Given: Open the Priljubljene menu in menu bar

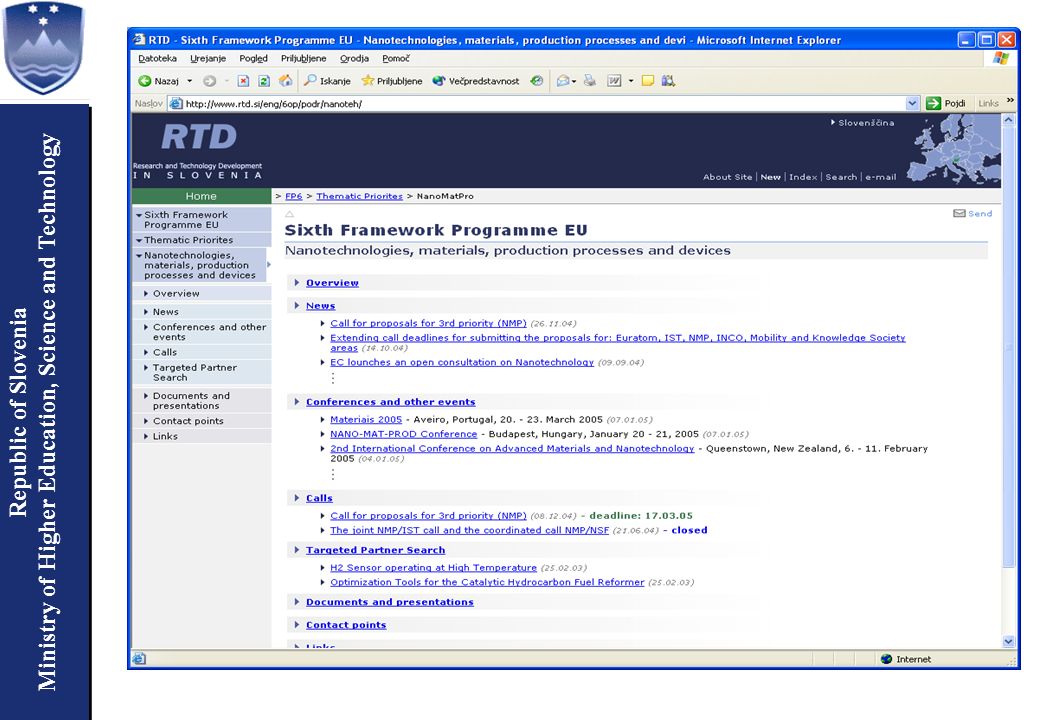Looking at the screenshot, I should click(x=303, y=58).
